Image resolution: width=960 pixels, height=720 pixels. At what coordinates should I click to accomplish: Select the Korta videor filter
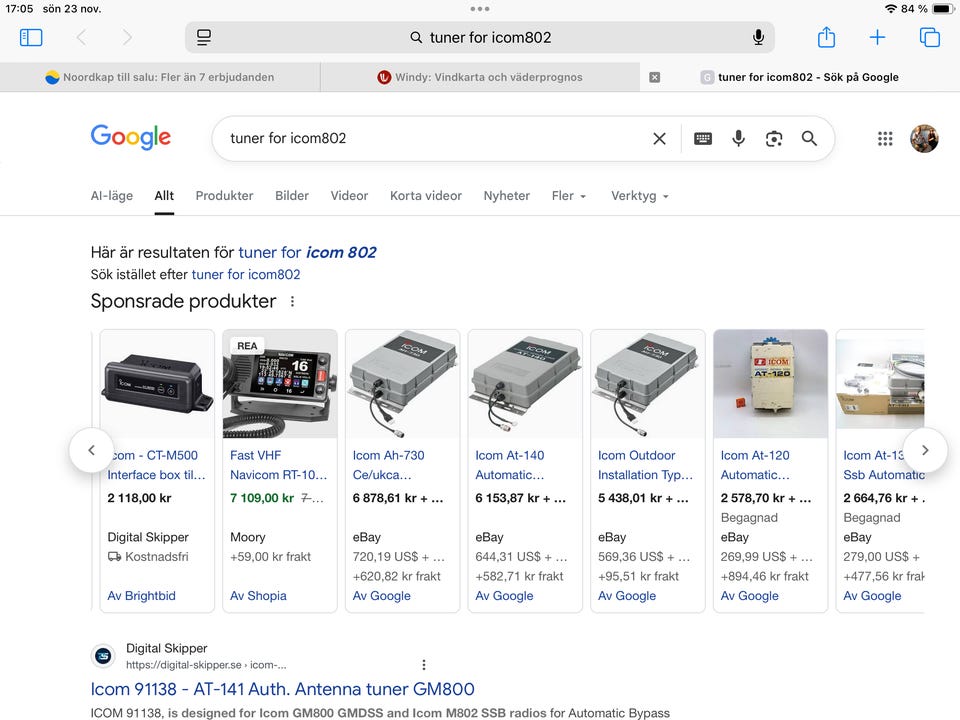point(426,195)
